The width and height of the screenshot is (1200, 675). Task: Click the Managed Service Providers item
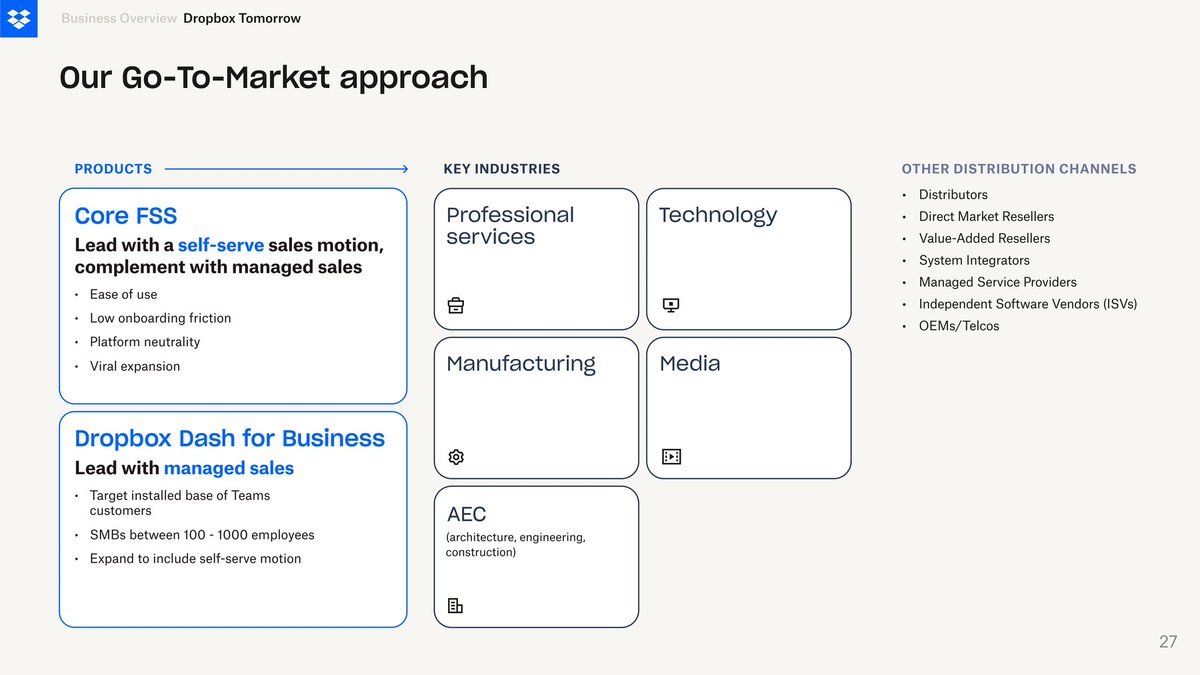click(x=998, y=282)
